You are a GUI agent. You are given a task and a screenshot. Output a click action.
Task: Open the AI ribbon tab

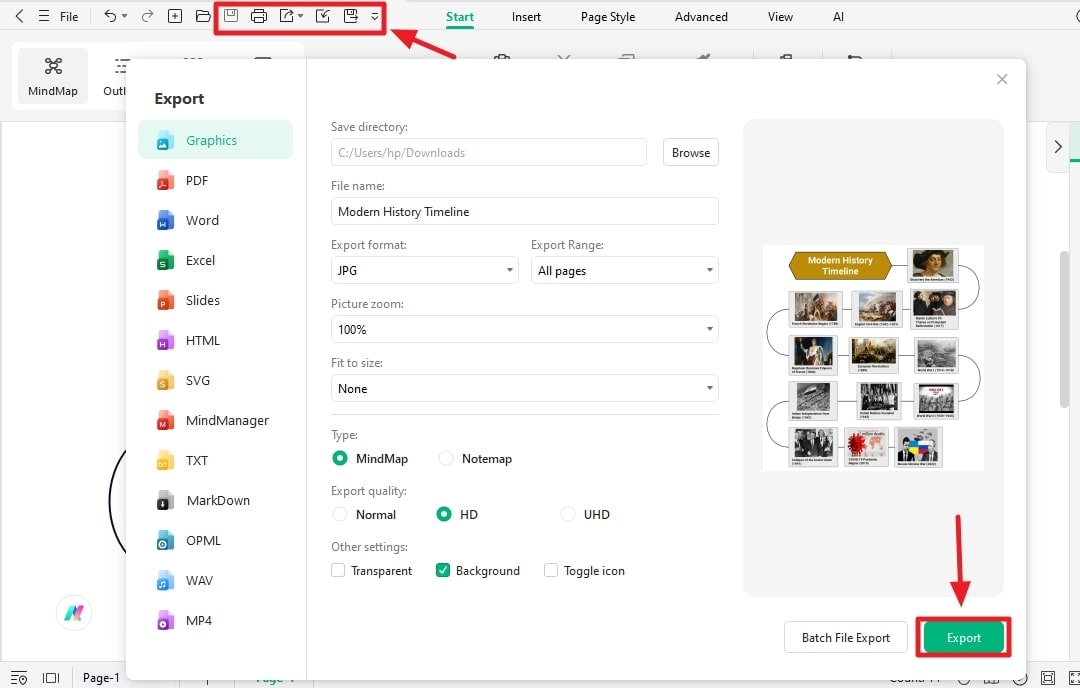[x=838, y=17]
